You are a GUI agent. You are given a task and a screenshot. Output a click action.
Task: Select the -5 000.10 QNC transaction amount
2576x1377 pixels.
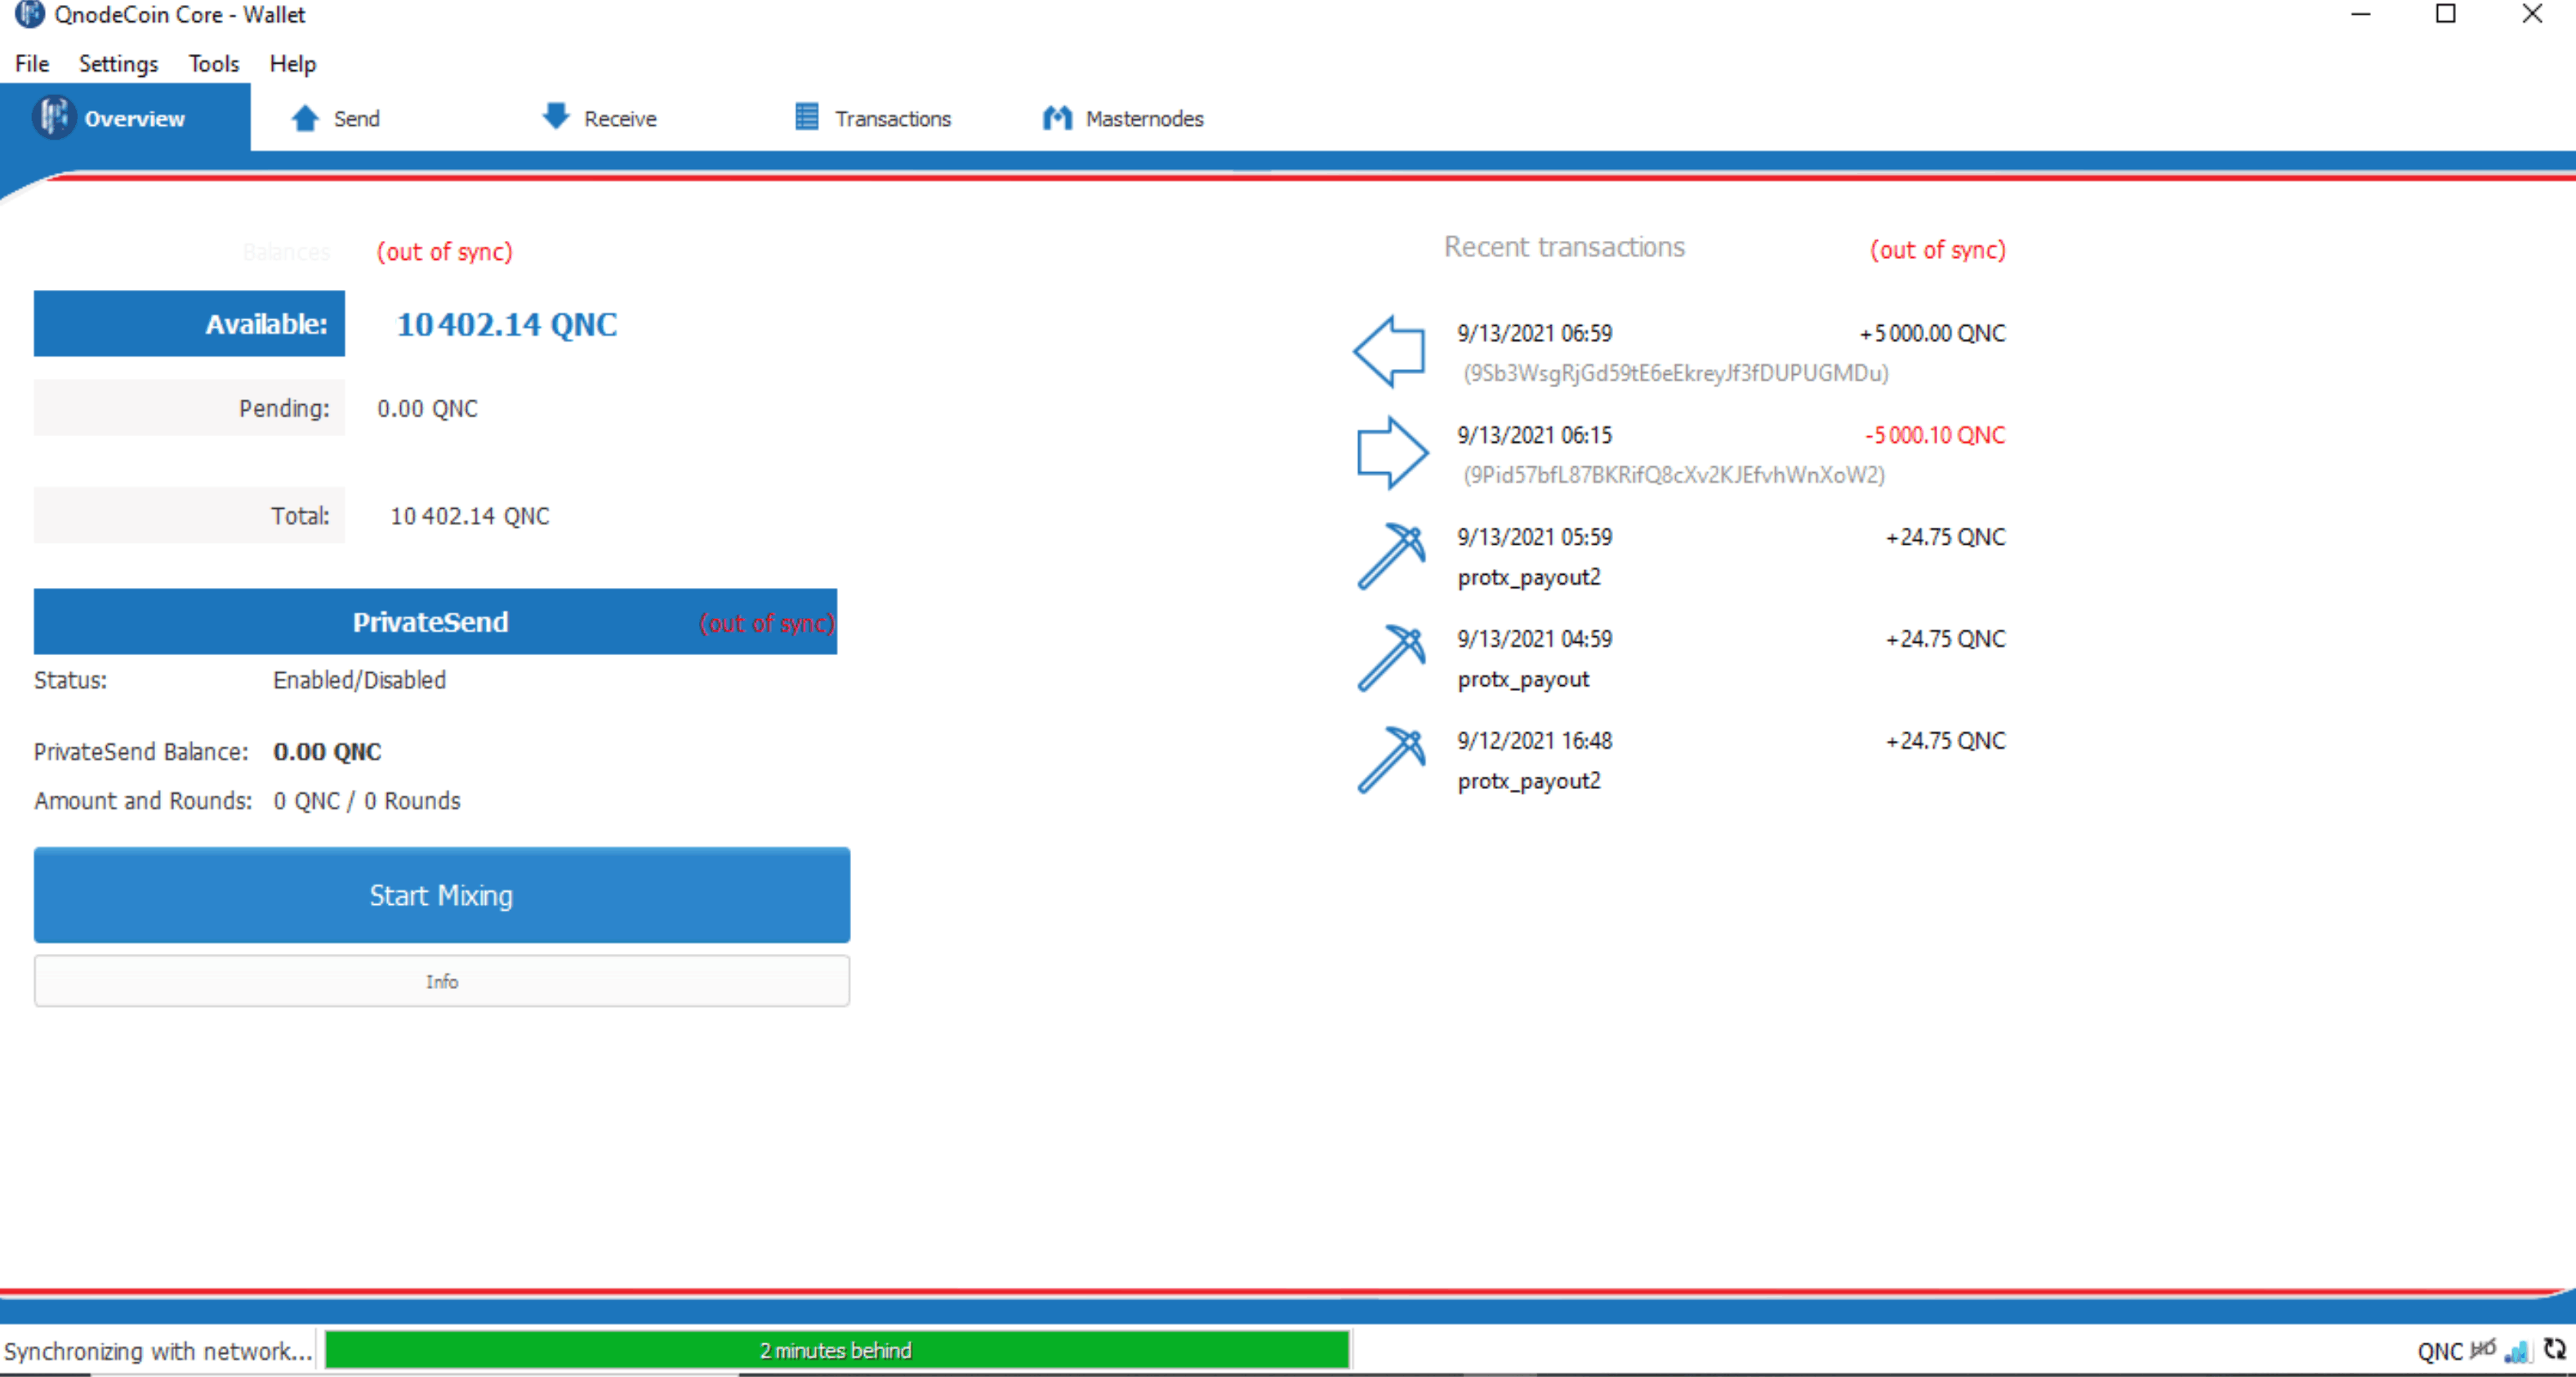[x=1934, y=435]
